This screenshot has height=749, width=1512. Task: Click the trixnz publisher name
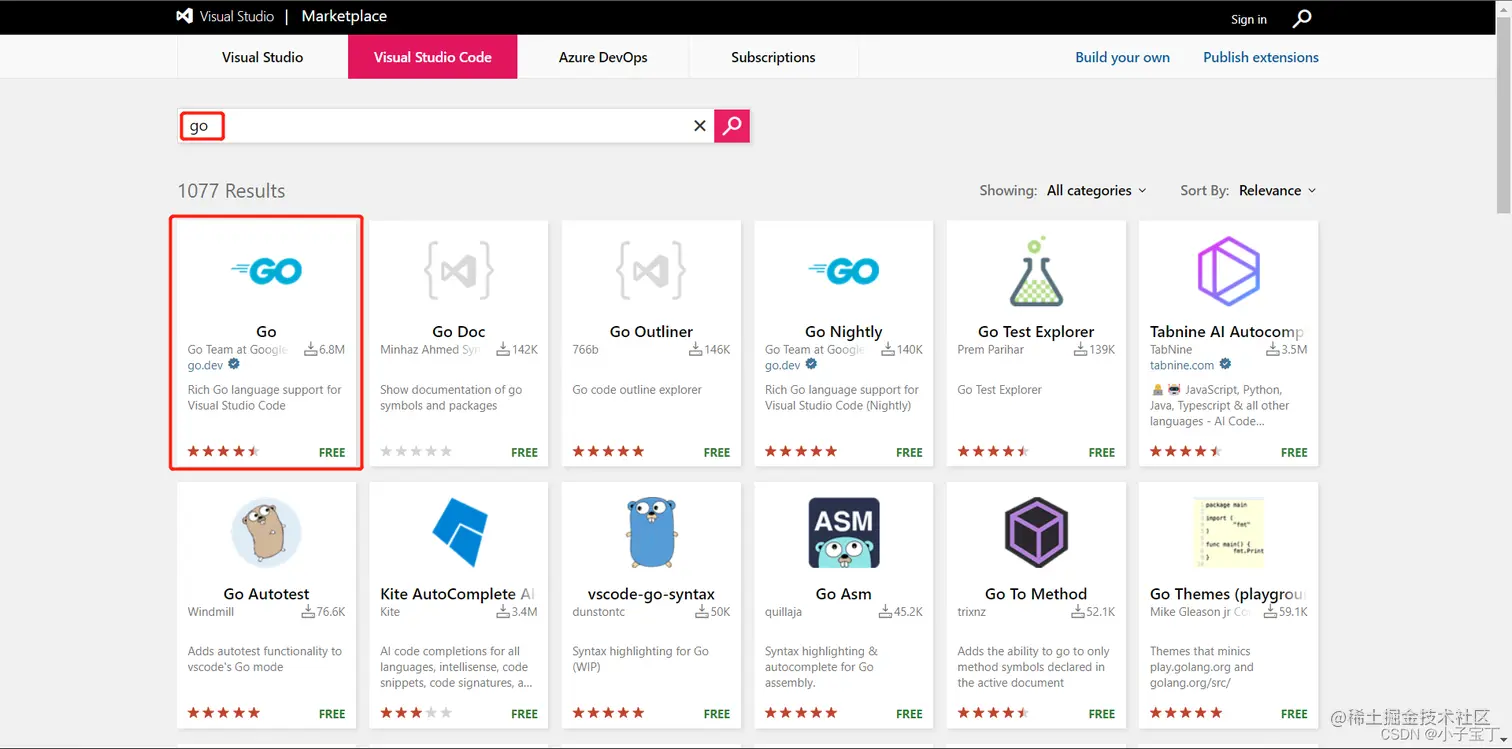pyautogui.click(x=971, y=612)
